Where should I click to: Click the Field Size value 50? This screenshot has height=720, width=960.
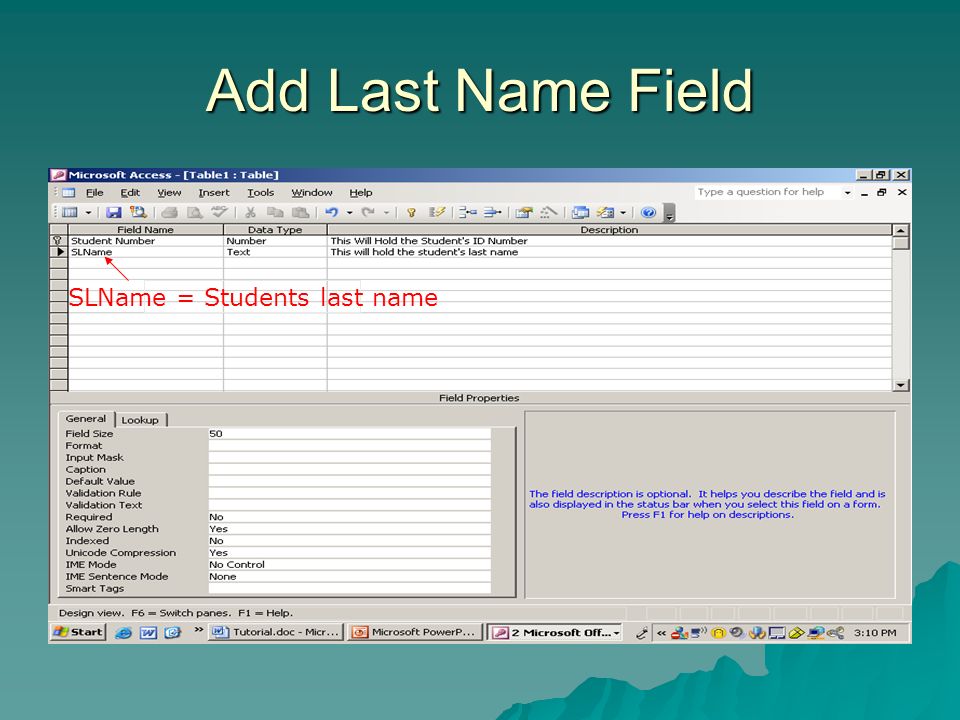tap(350, 433)
